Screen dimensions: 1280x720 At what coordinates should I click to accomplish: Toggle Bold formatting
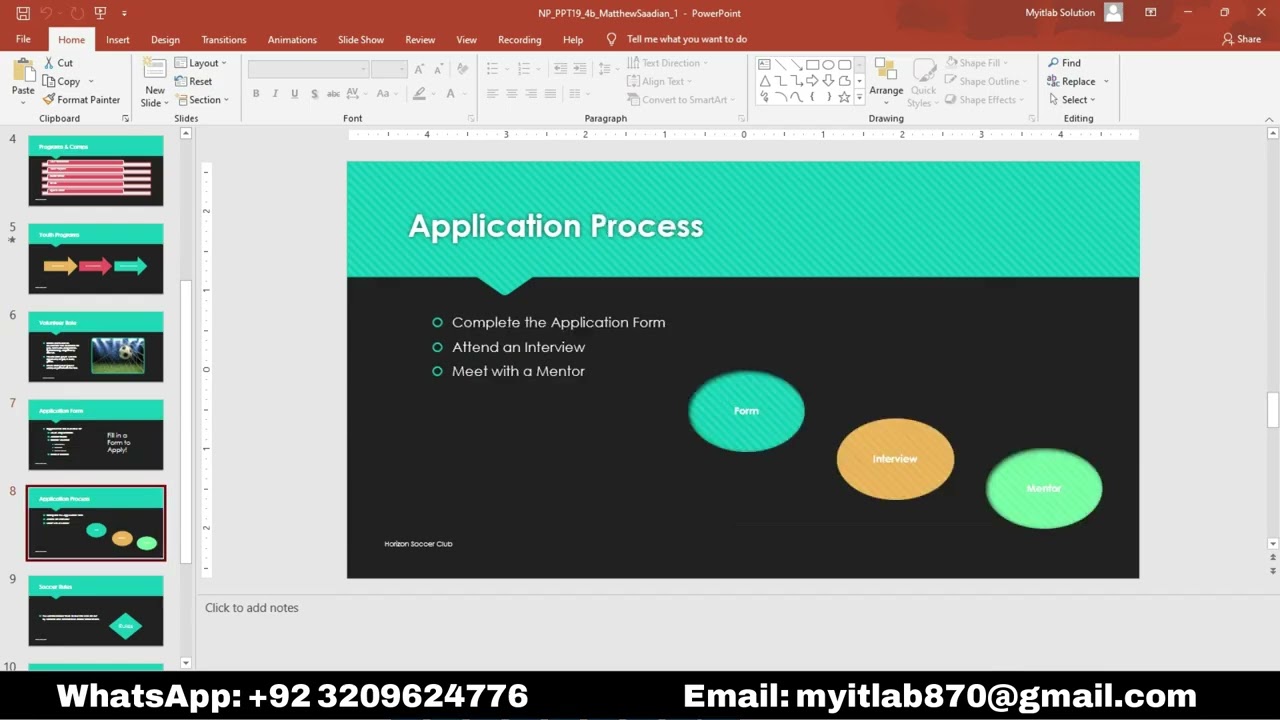tap(256, 94)
